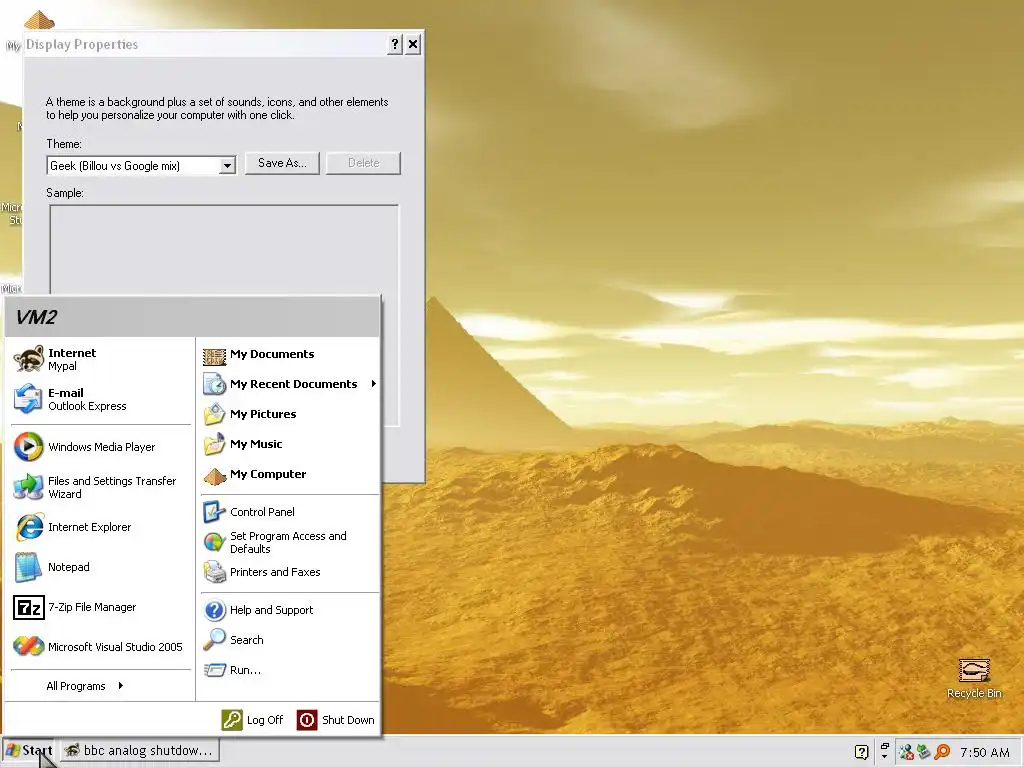Open Microsoft Visual Studio 2005
Viewport: 1024px width, 768px height.
pos(101,647)
